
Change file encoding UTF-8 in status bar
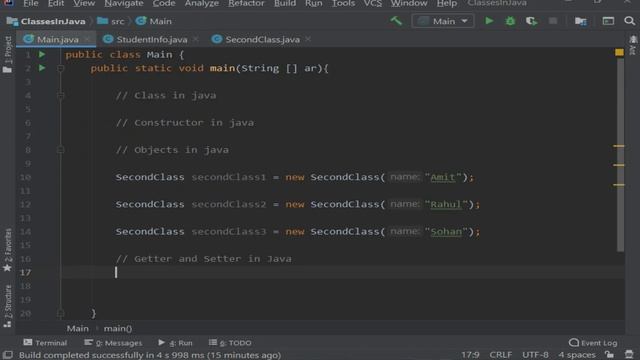point(535,355)
